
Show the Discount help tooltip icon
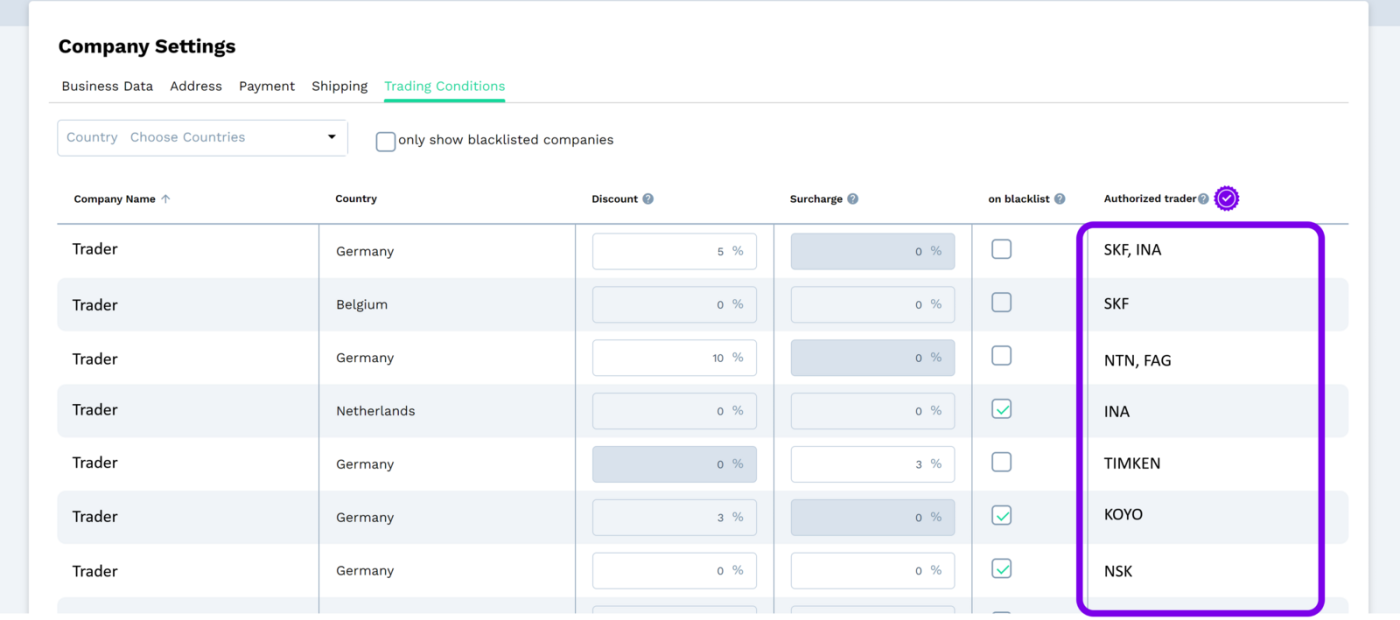click(648, 199)
